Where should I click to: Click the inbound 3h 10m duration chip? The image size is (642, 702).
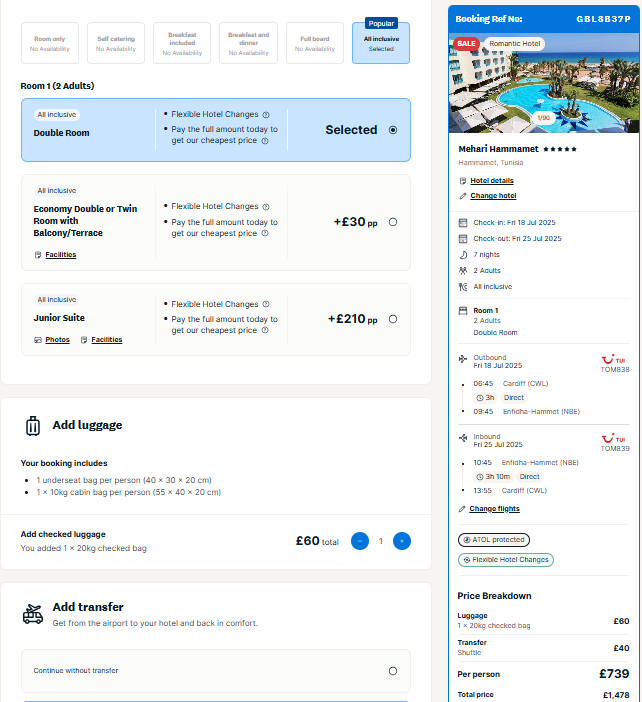tap(493, 476)
